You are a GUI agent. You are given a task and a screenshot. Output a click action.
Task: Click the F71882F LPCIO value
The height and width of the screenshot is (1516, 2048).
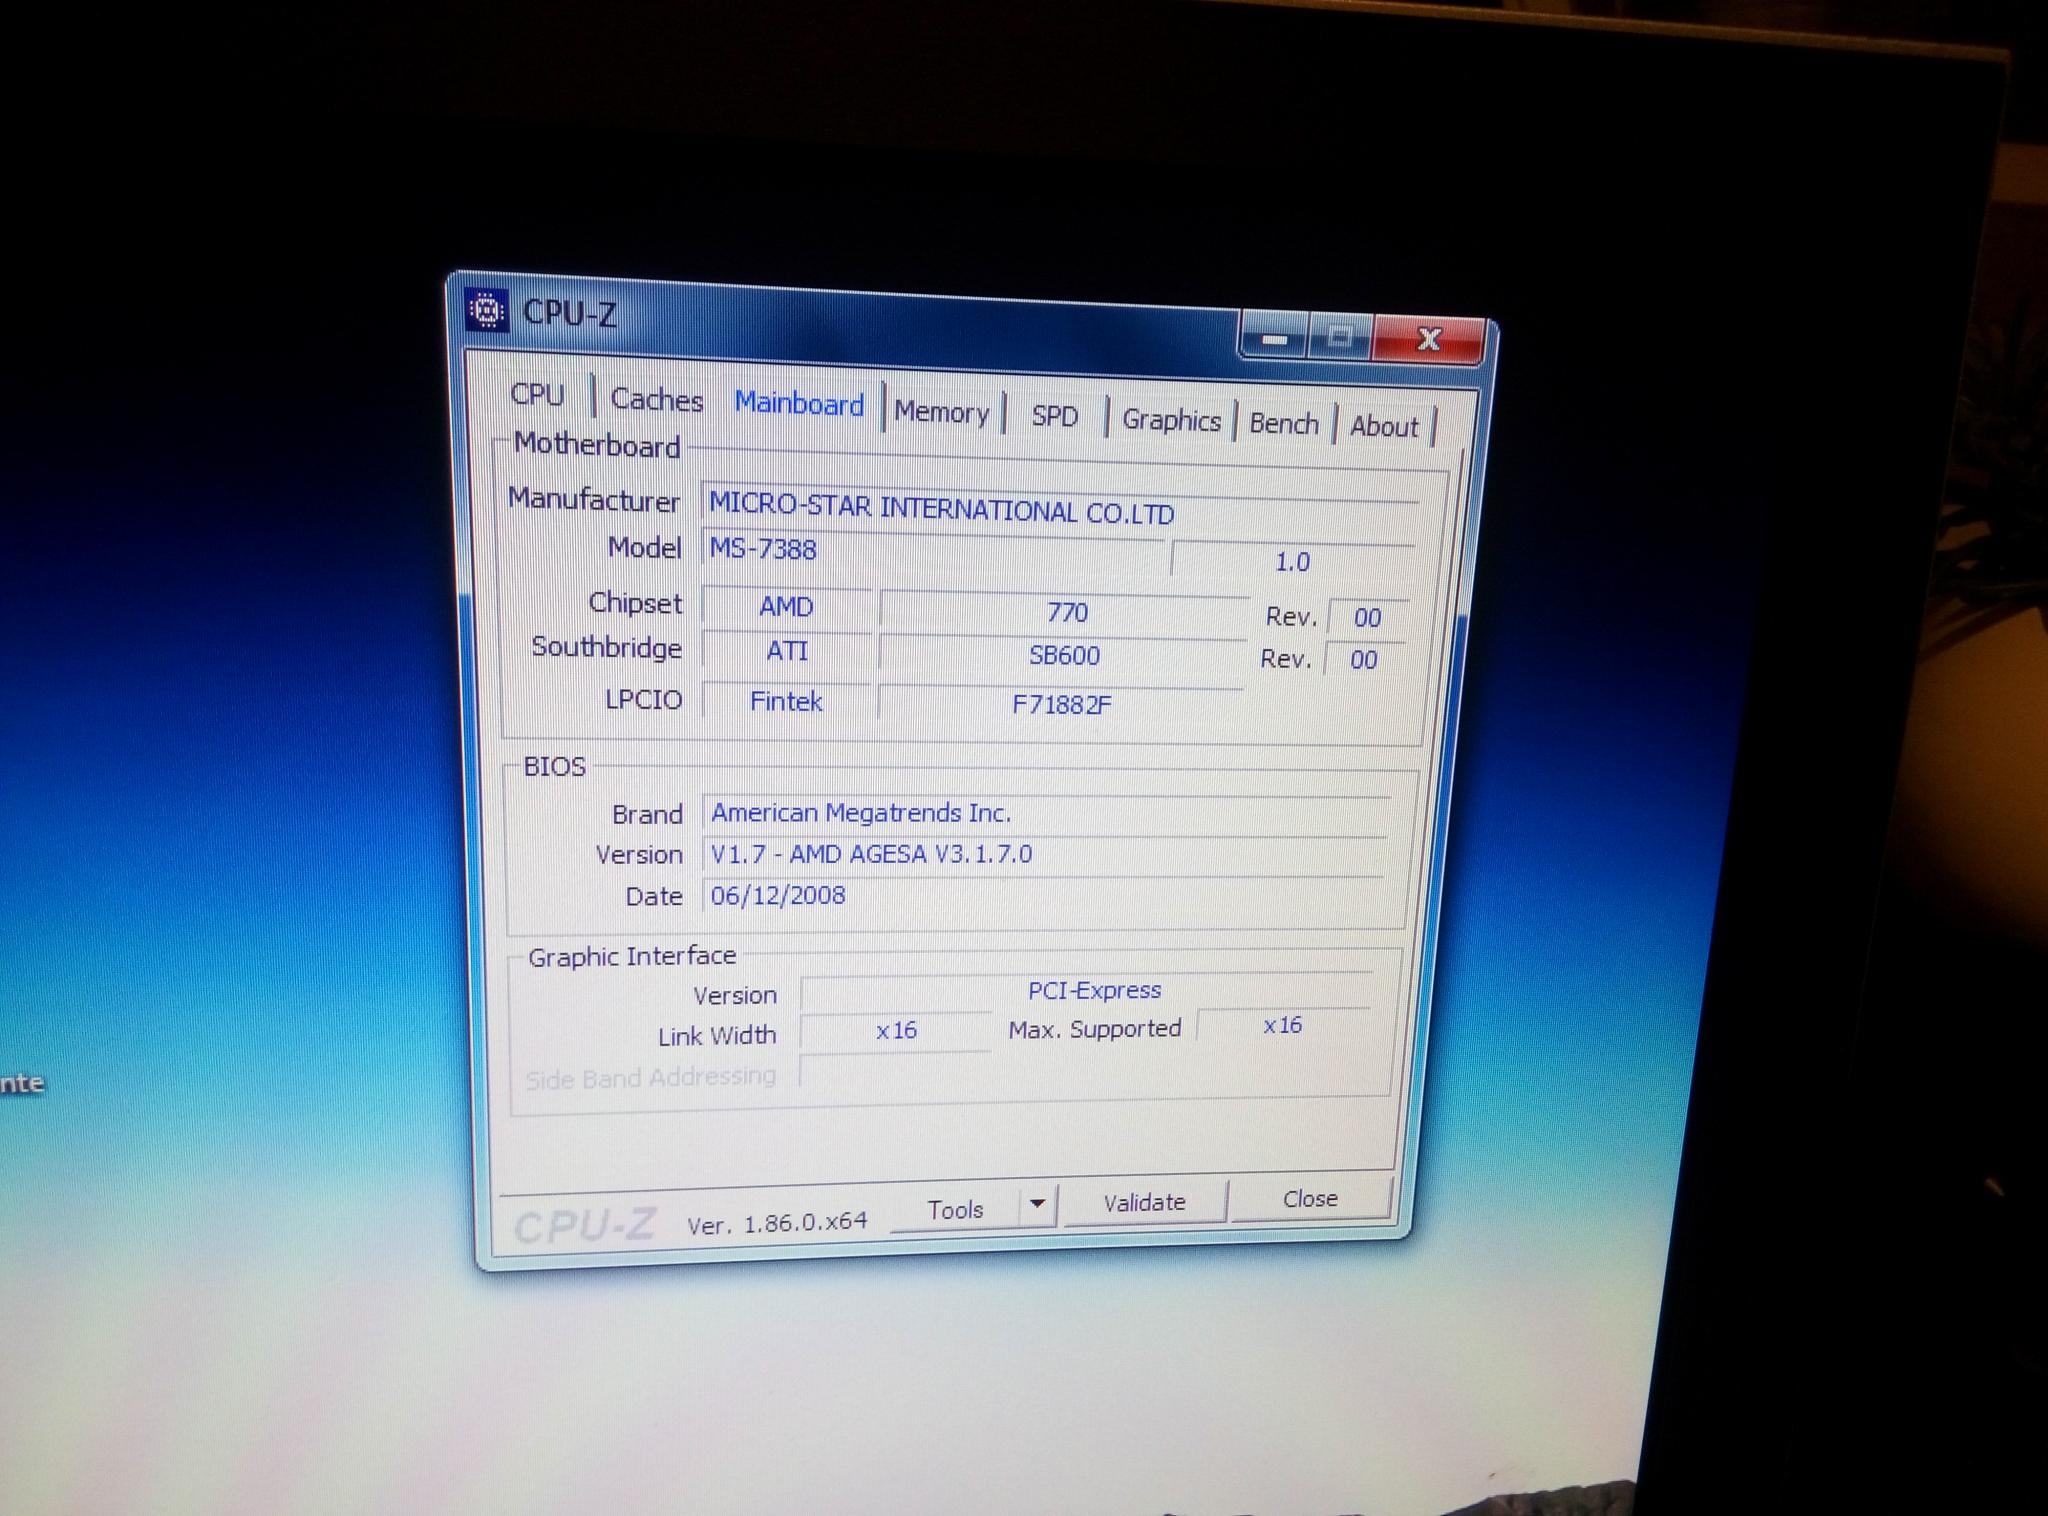(x=1061, y=705)
